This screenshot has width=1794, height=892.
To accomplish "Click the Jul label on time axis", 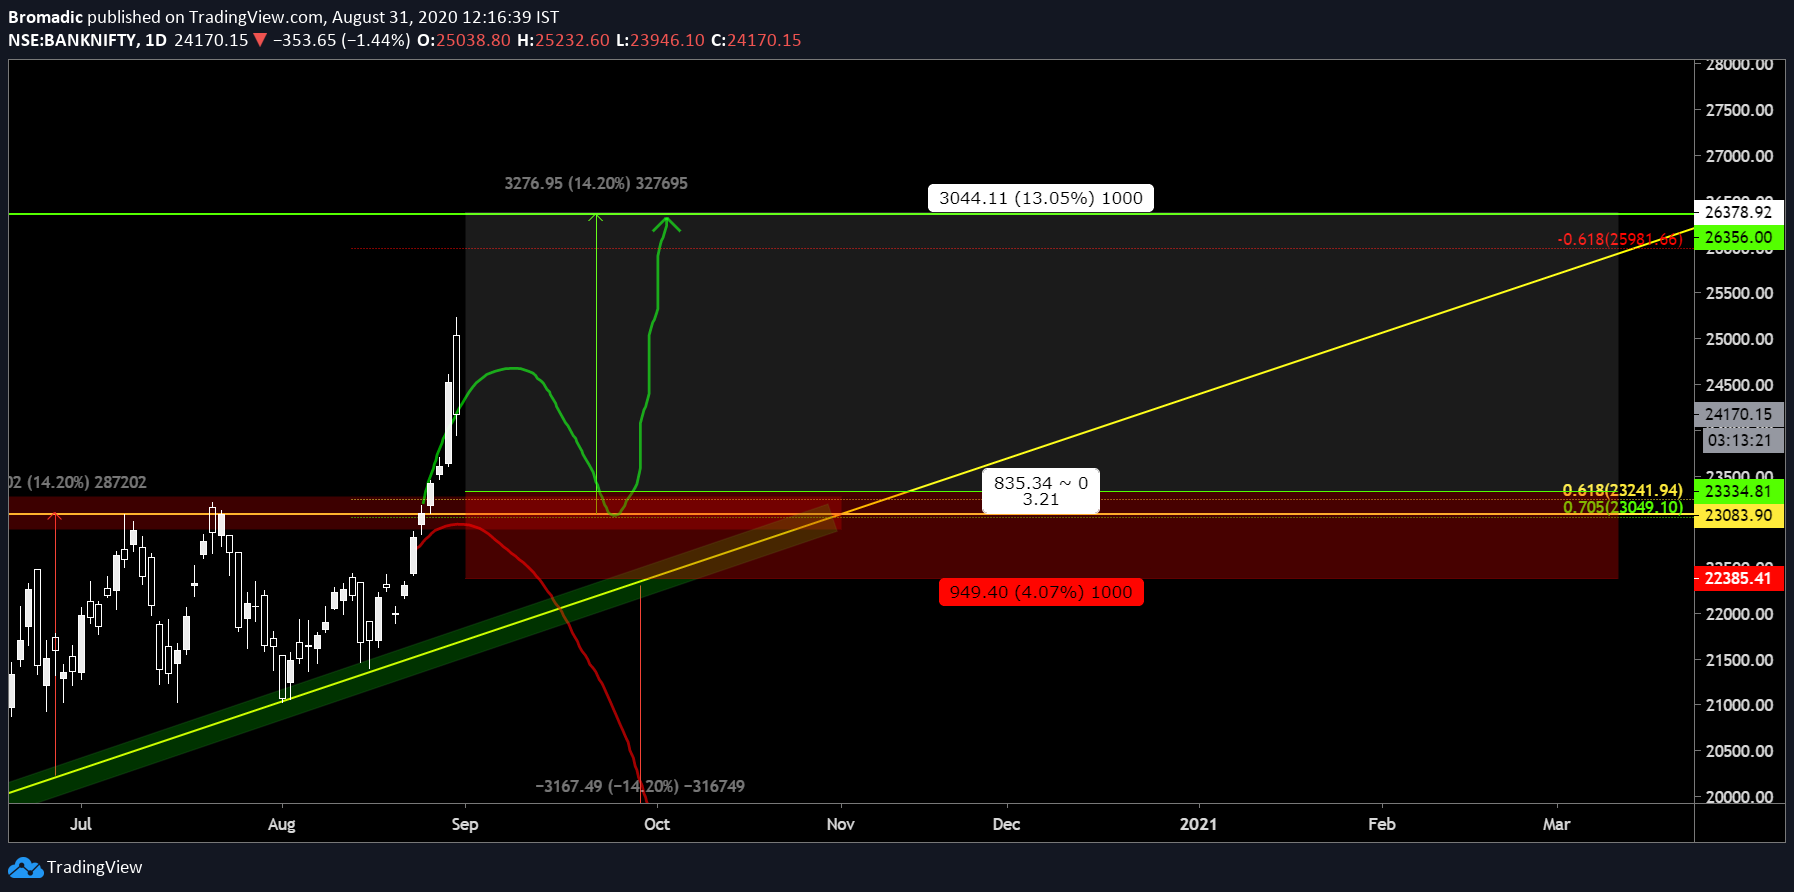I will point(81,824).
